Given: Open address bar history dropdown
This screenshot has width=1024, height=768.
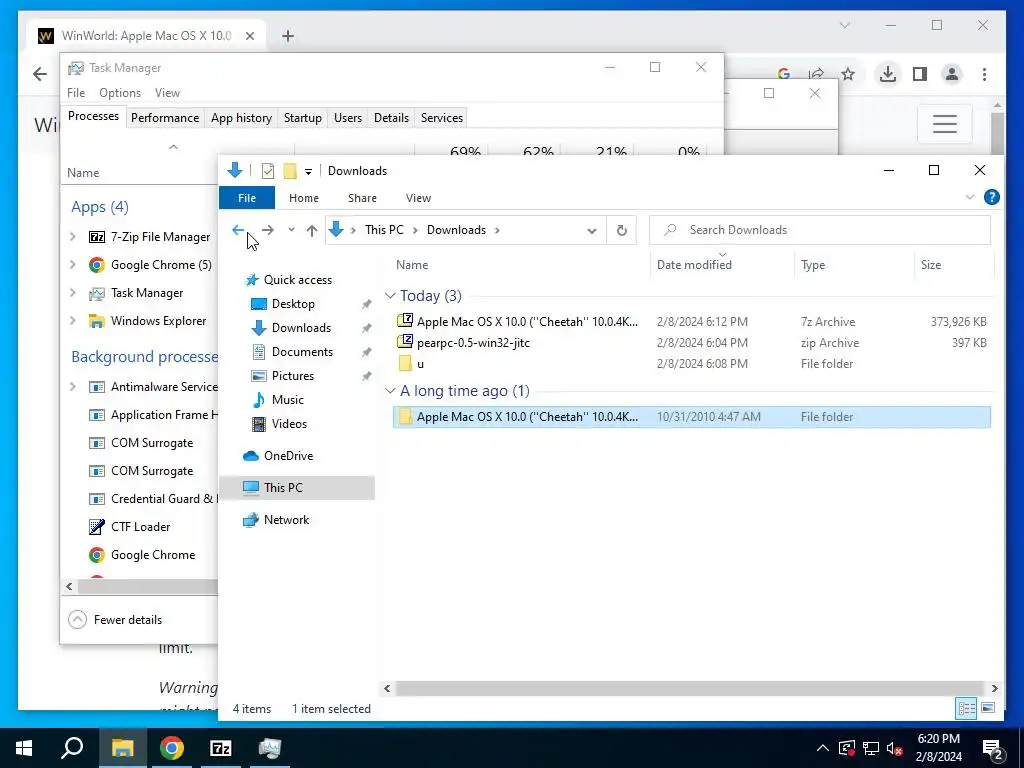Looking at the screenshot, I should [592, 230].
